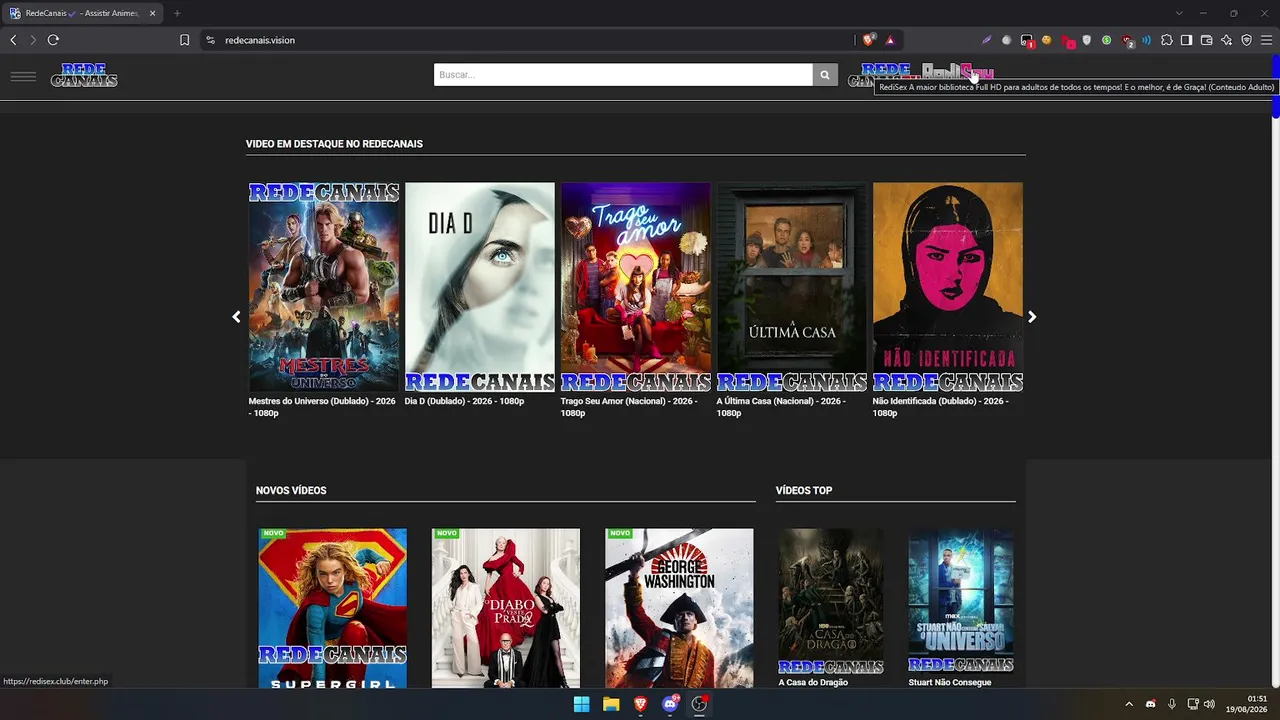Open a new browser tab

click(177, 13)
